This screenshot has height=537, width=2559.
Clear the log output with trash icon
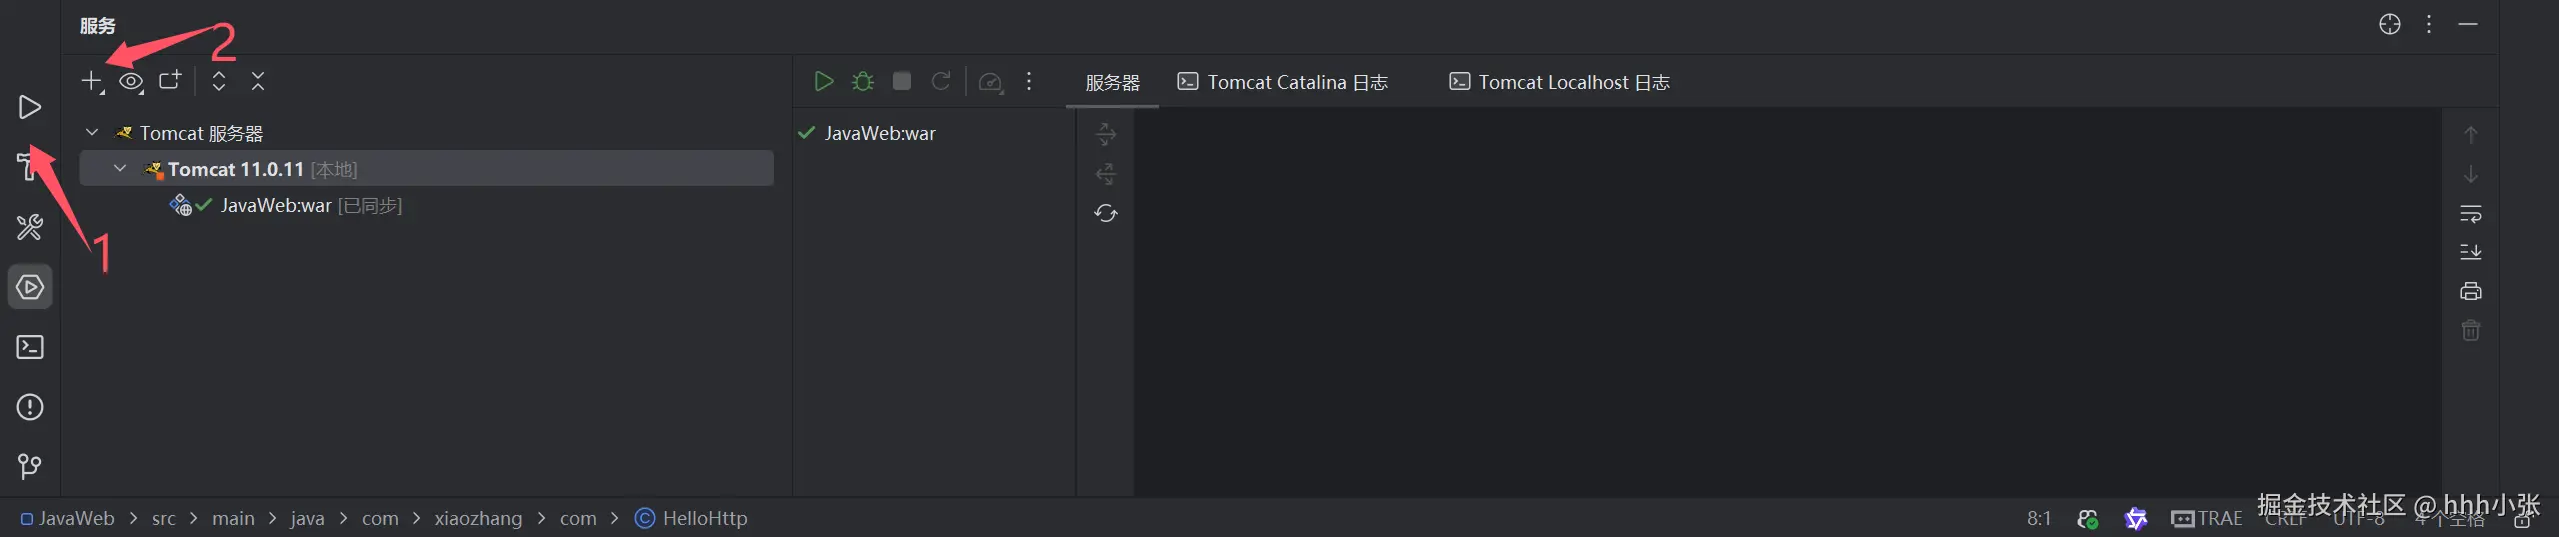[x=2470, y=331]
